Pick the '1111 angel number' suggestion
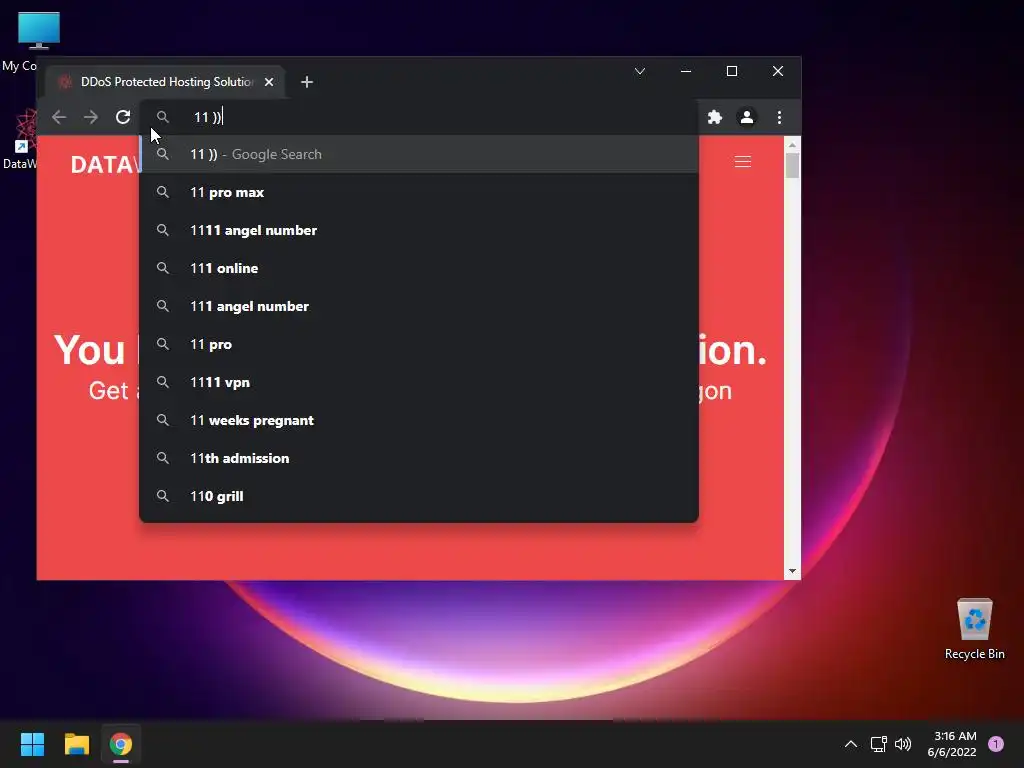 pos(419,230)
